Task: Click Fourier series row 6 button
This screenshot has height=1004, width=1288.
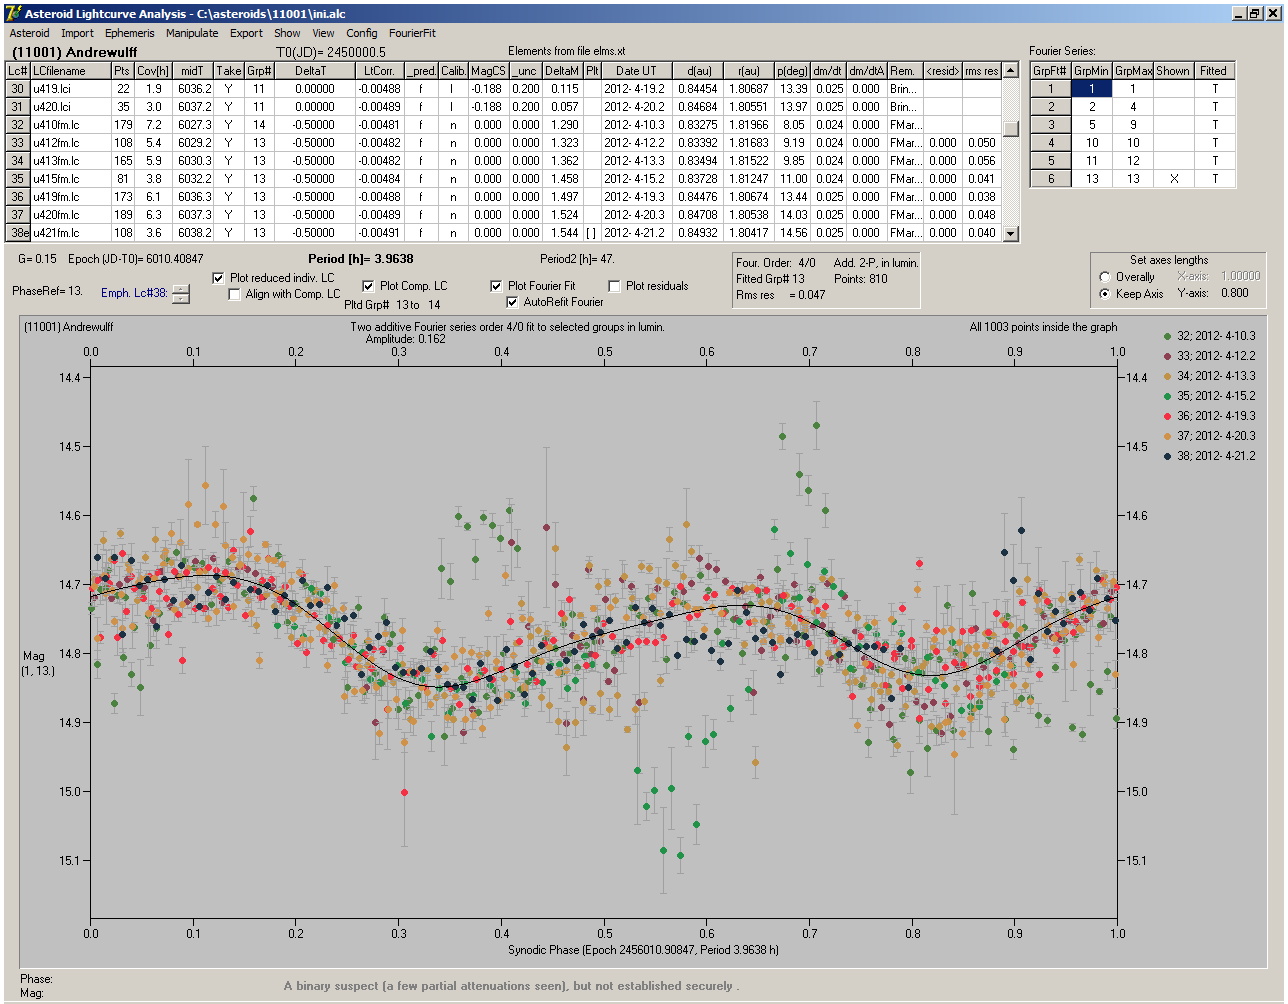Action: tap(1051, 179)
